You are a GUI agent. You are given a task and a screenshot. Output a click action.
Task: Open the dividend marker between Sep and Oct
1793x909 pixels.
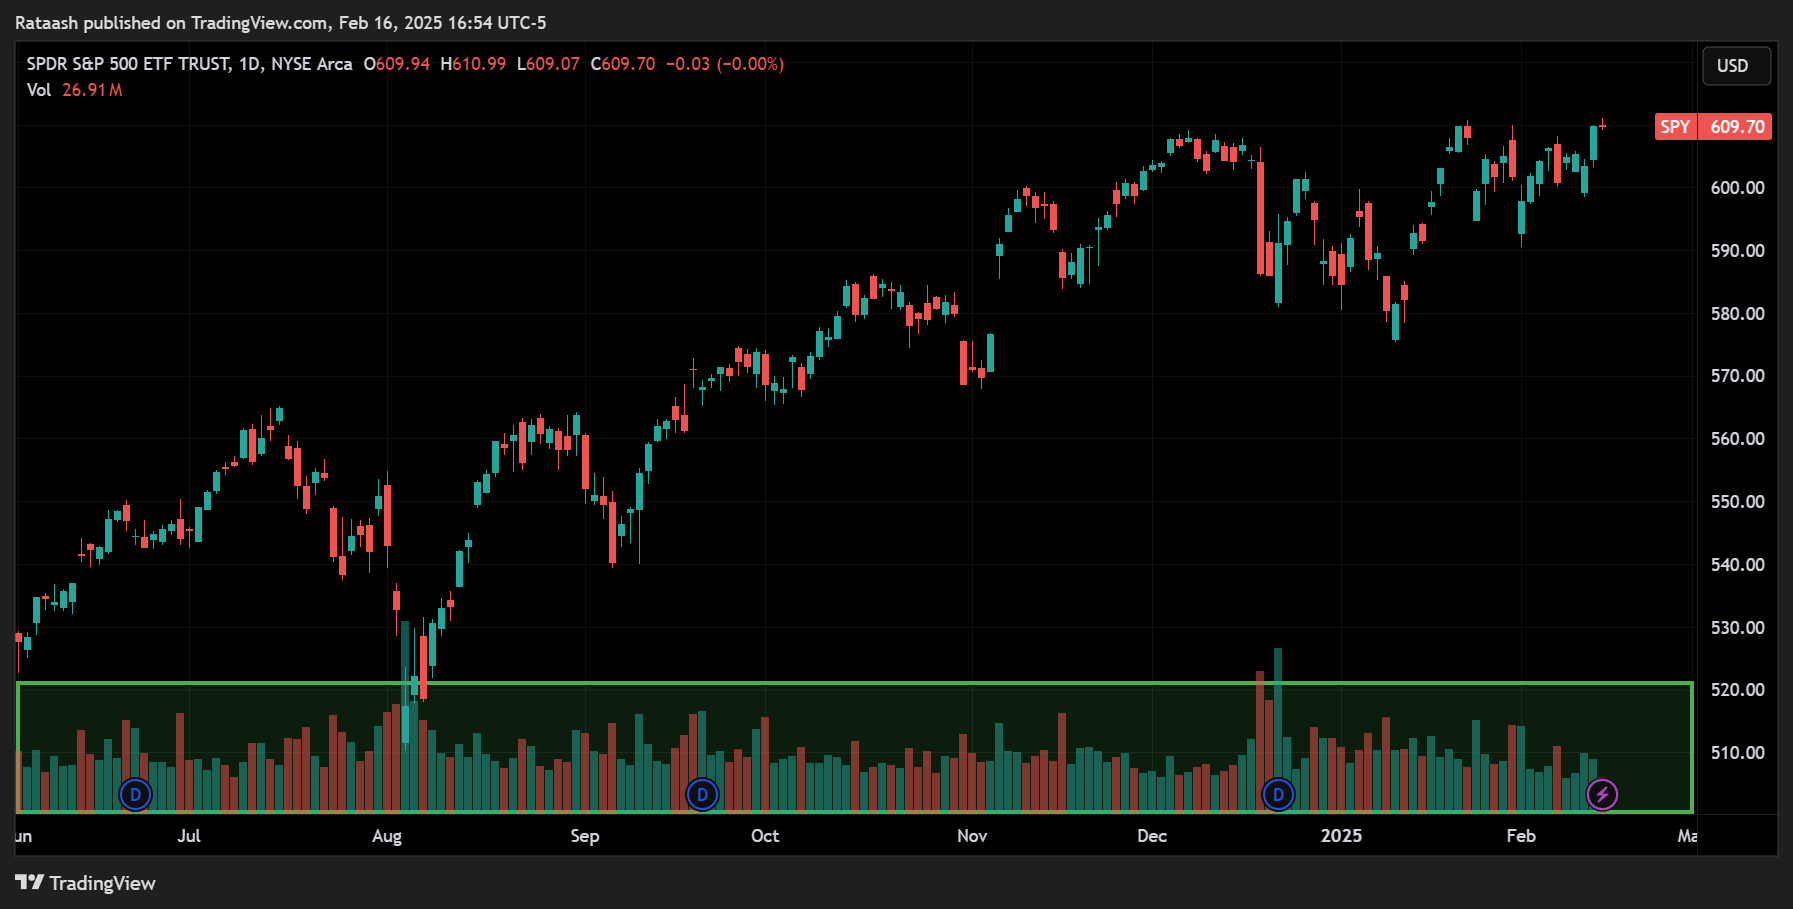tap(703, 795)
